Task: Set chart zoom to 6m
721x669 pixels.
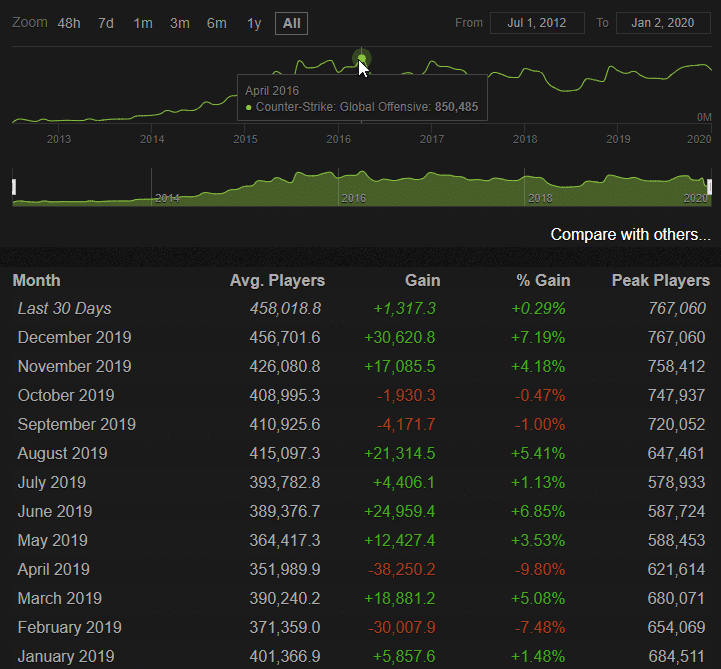Action: pyautogui.click(x=217, y=23)
